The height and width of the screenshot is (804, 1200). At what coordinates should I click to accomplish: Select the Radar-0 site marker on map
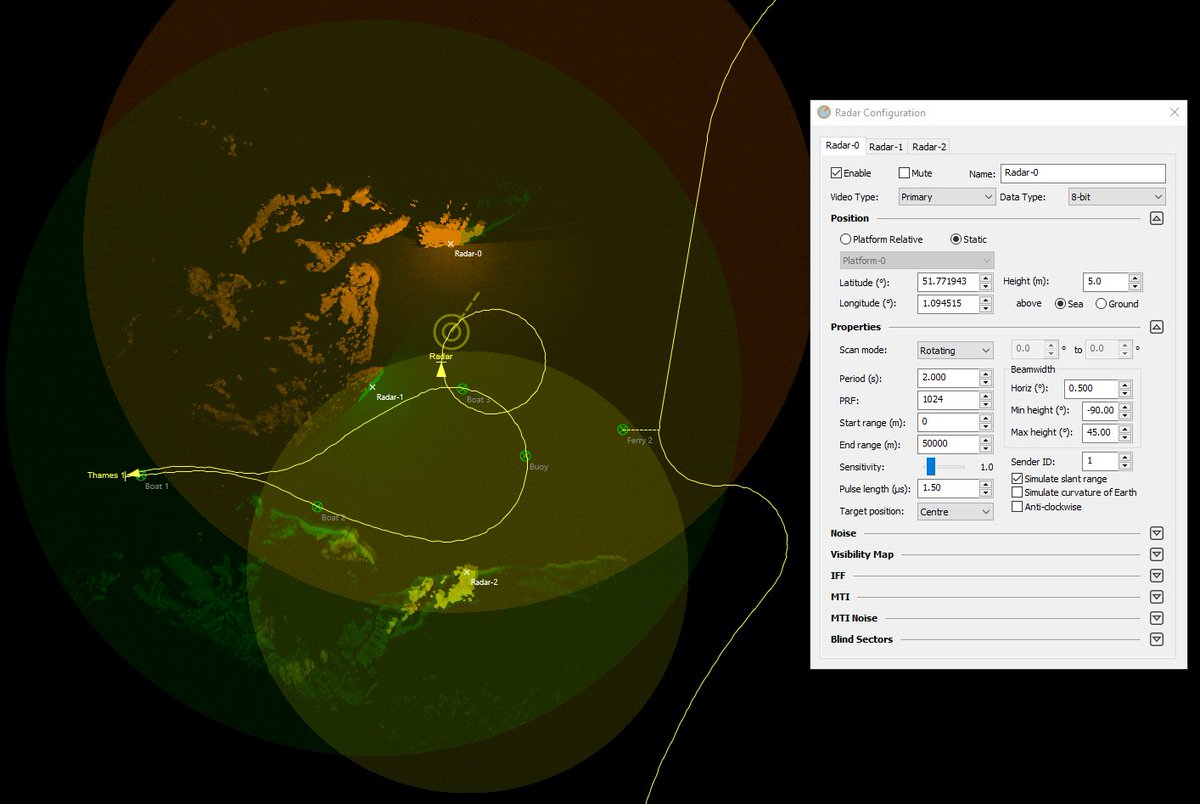tap(450, 243)
